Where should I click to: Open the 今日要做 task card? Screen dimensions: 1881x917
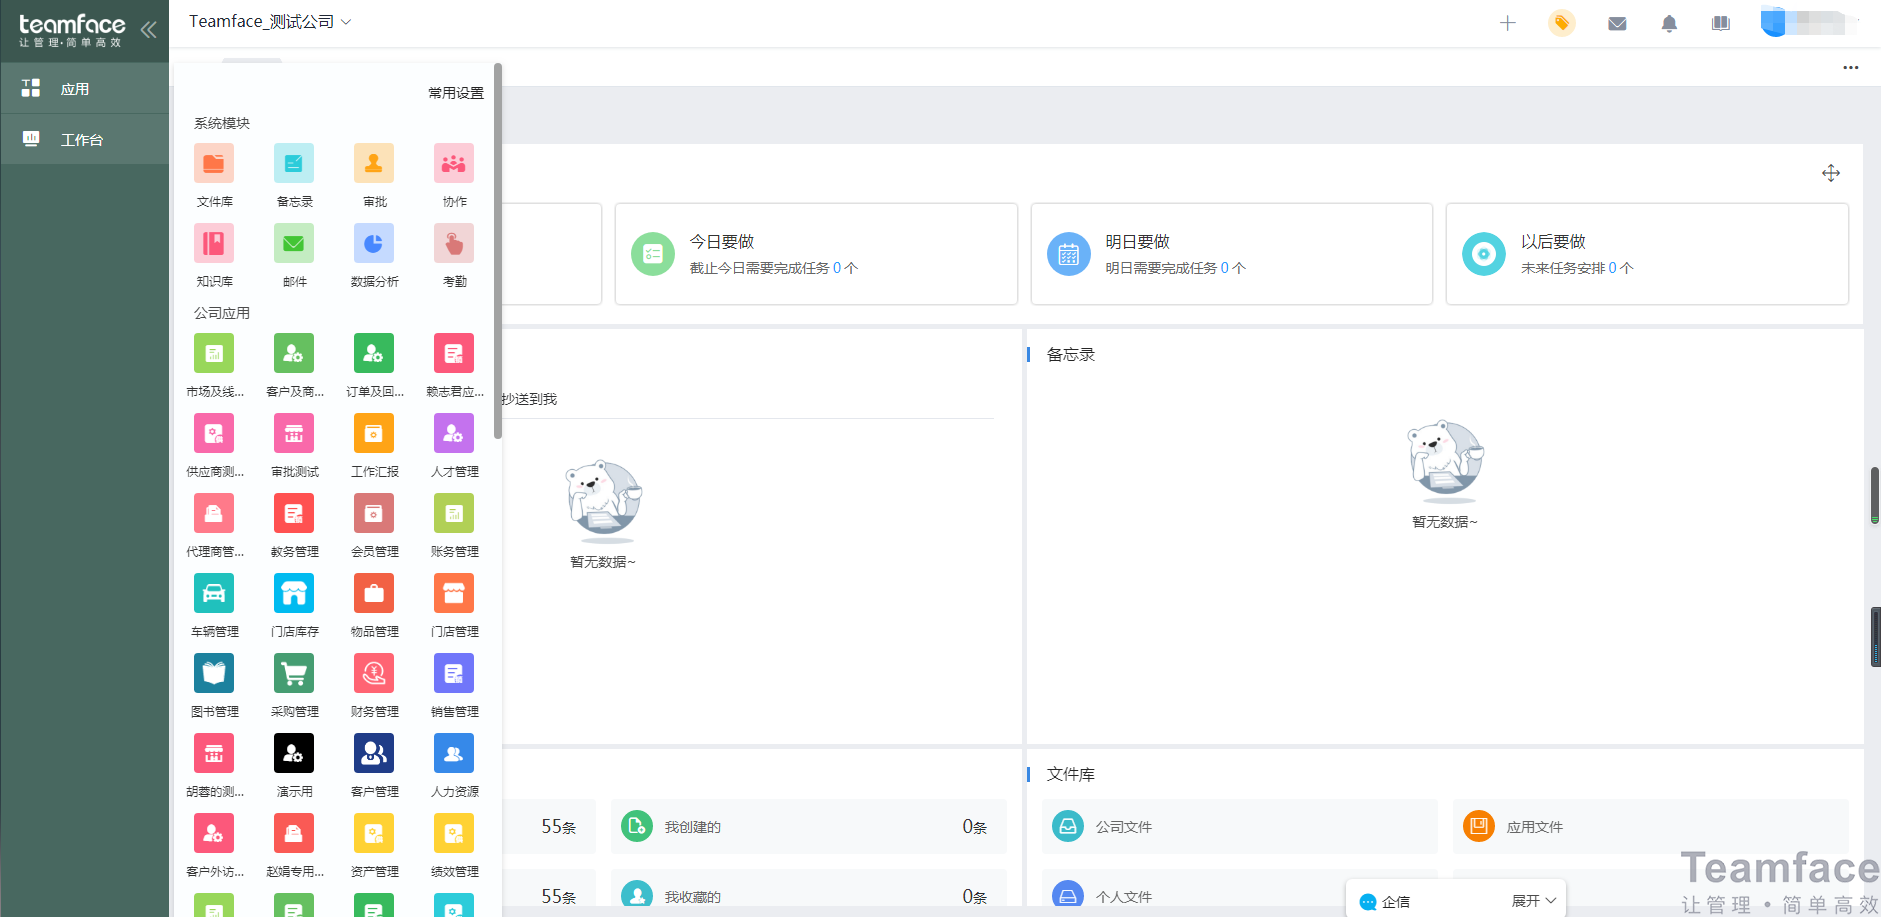816,254
